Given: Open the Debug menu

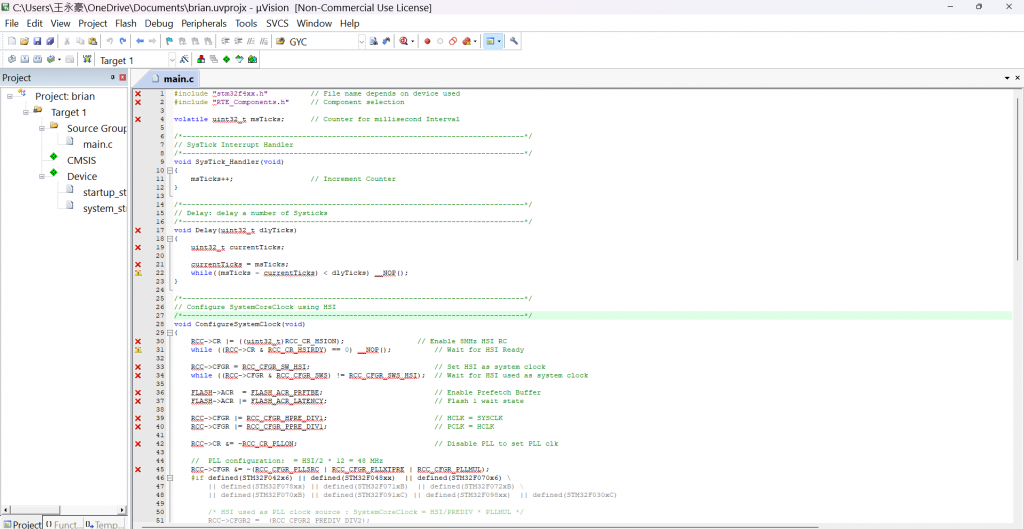Looking at the screenshot, I should coord(159,24).
